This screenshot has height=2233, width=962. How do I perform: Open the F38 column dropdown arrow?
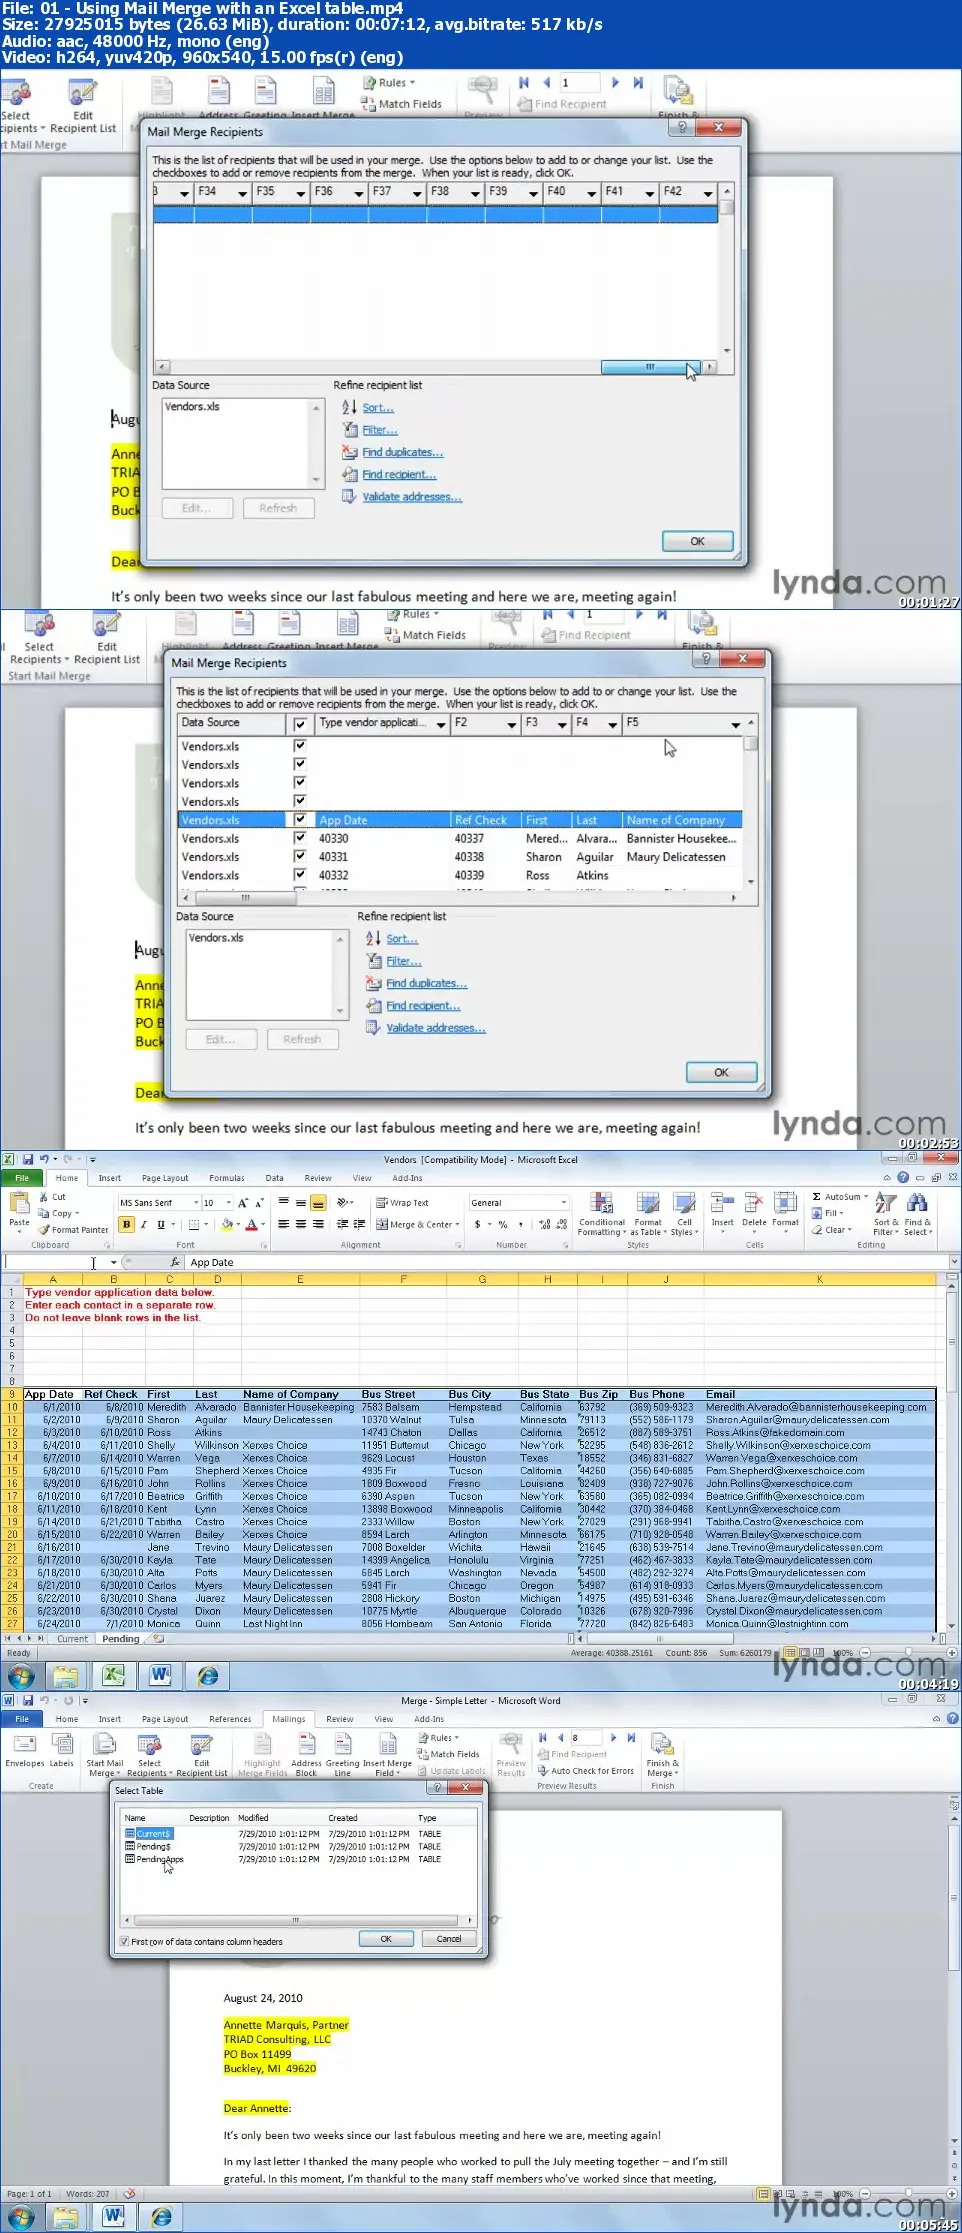point(475,193)
